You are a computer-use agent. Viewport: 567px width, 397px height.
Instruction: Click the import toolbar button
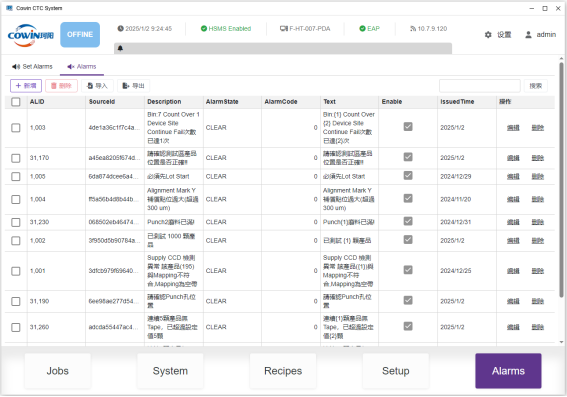click(x=97, y=86)
